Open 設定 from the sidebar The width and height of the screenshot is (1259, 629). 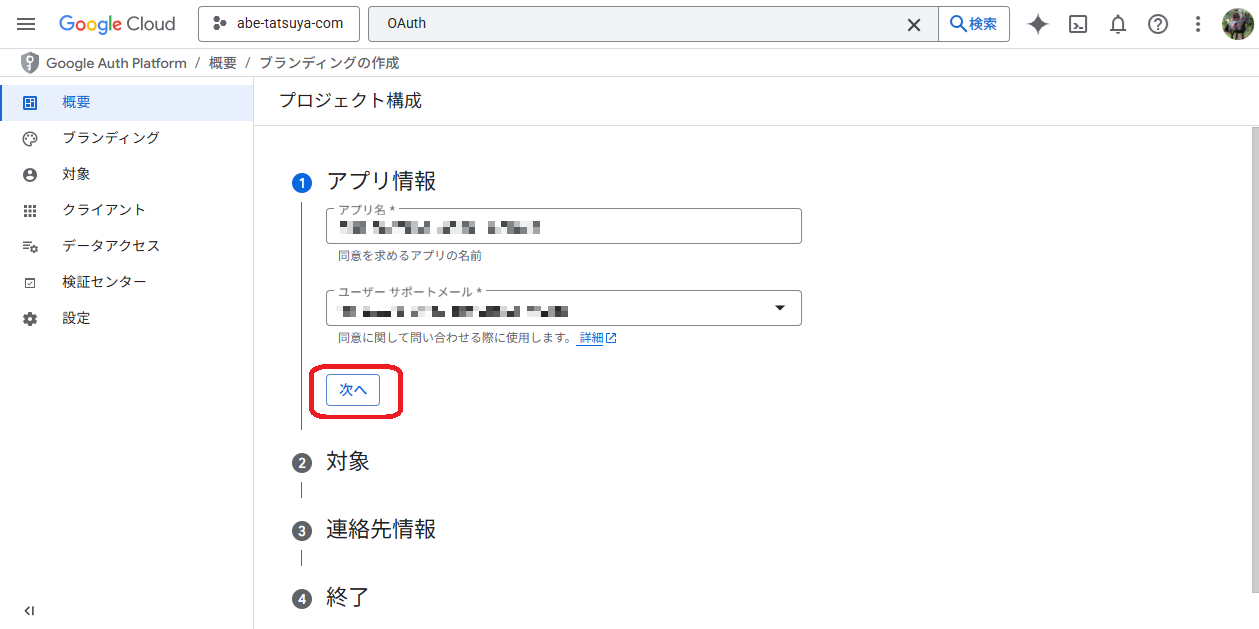[76, 318]
